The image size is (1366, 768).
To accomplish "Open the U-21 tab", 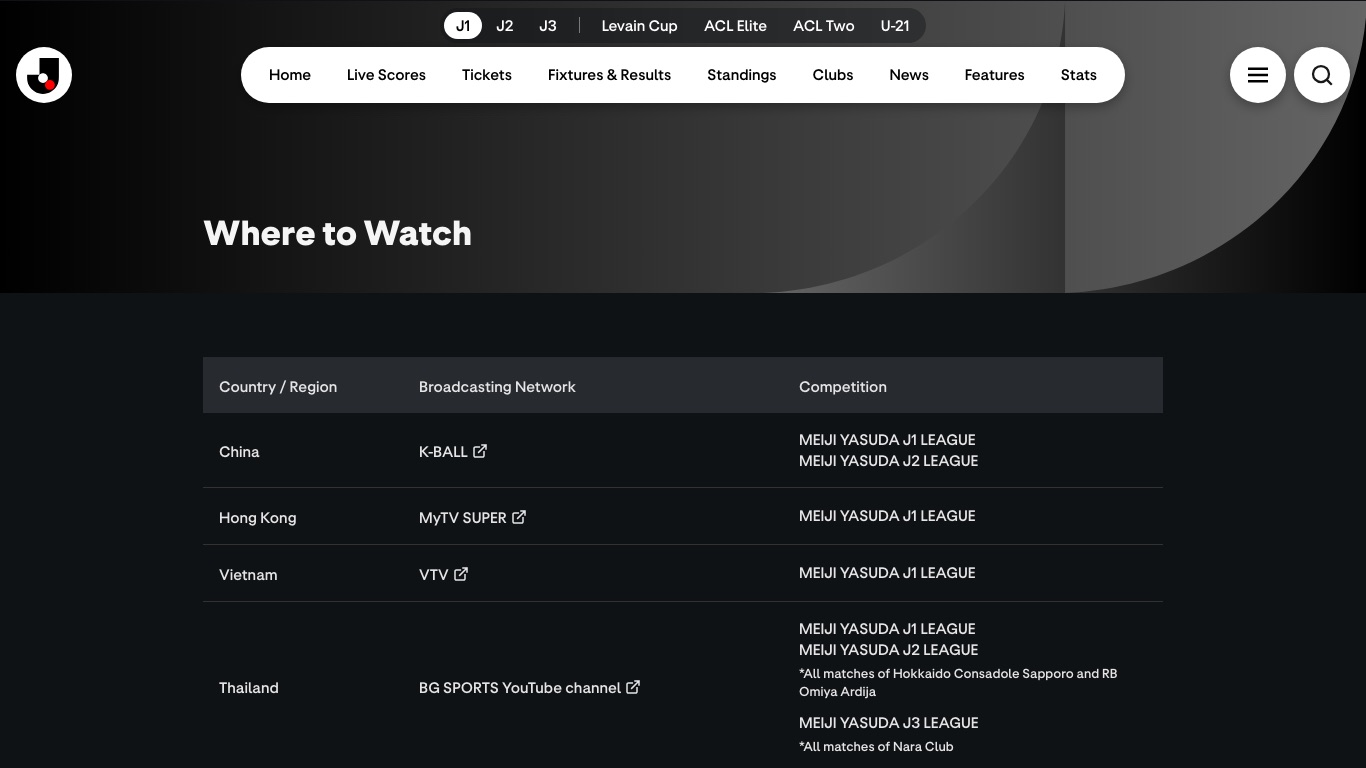I will click(895, 26).
